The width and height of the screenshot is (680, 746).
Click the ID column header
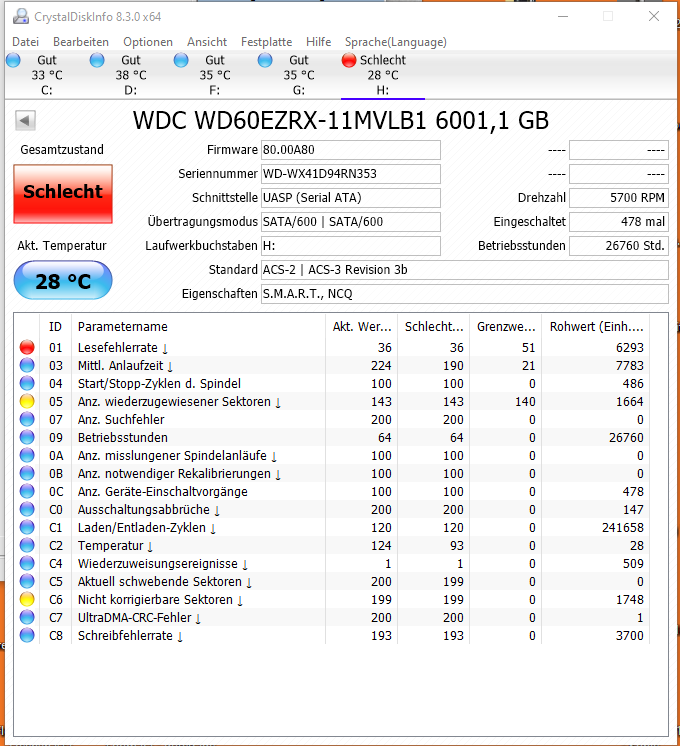coord(56,327)
